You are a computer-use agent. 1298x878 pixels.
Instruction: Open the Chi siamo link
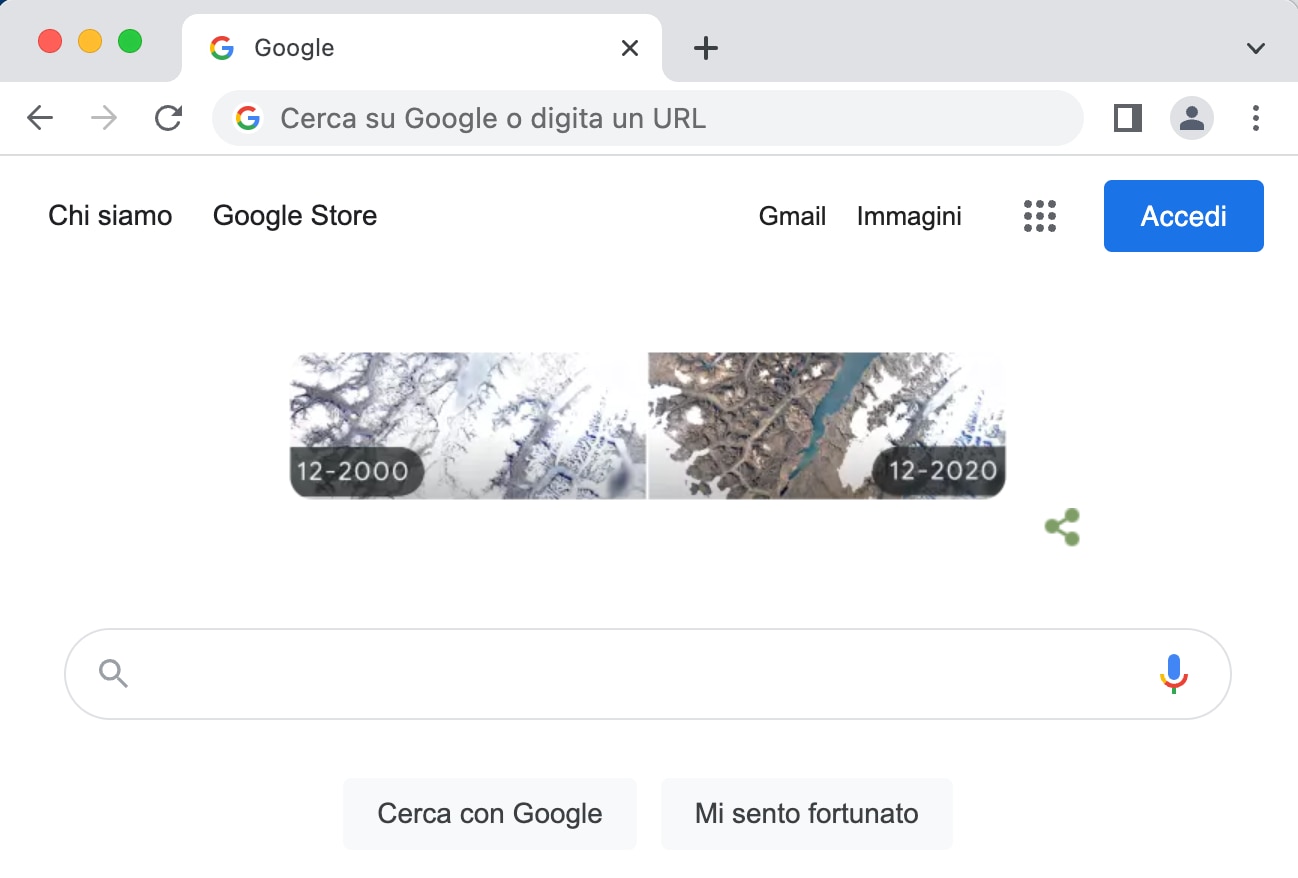point(110,216)
